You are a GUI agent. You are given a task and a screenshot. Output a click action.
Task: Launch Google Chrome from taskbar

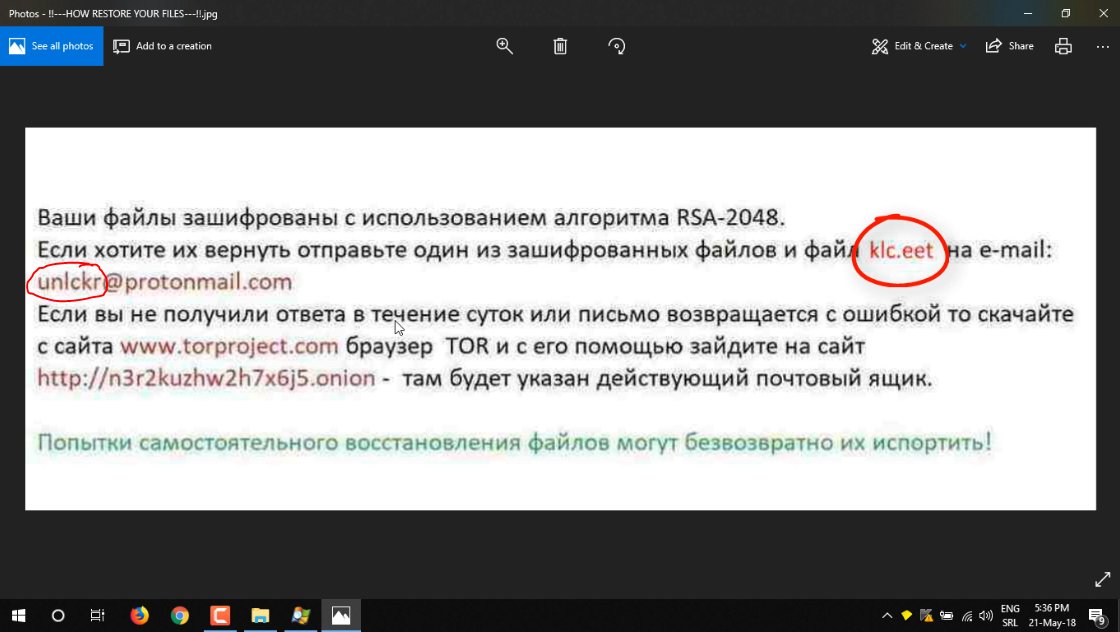[179, 616]
